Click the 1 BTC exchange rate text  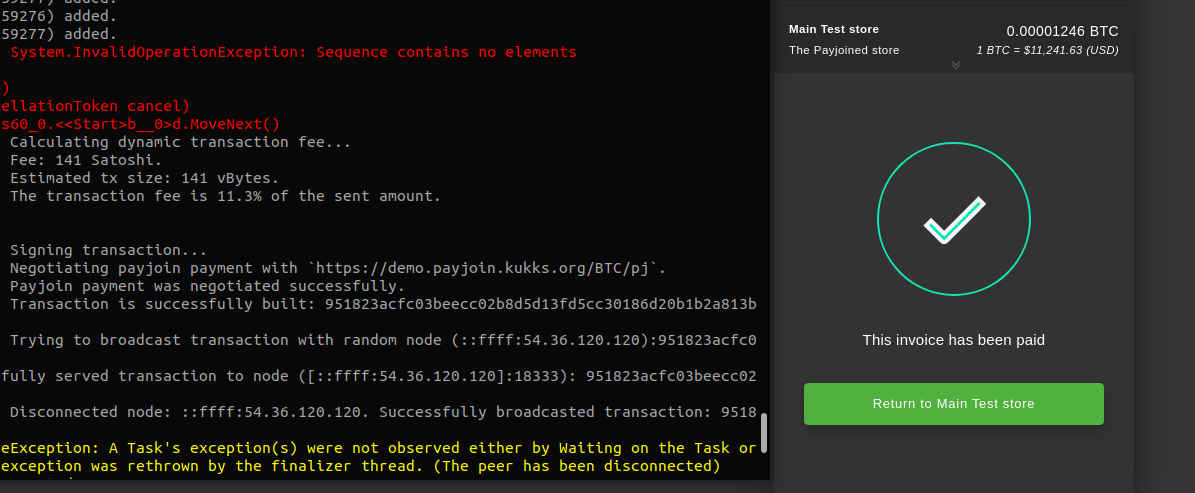1047,50
